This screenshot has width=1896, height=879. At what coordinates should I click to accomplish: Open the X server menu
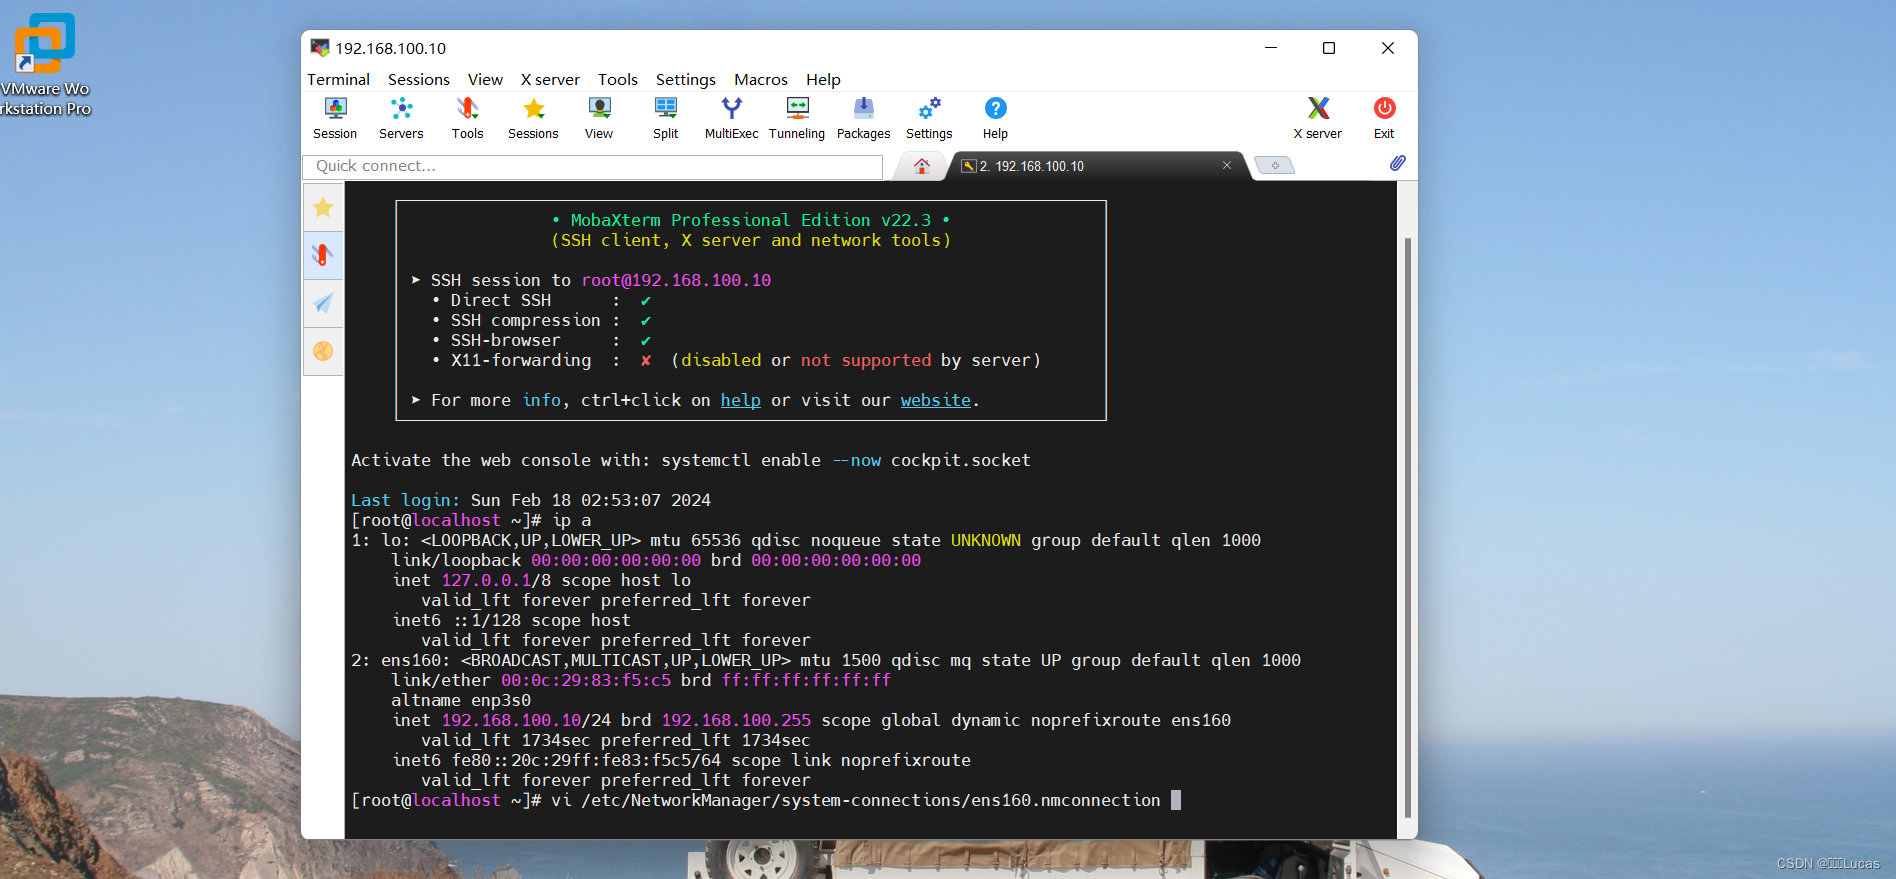pos(550,79)
